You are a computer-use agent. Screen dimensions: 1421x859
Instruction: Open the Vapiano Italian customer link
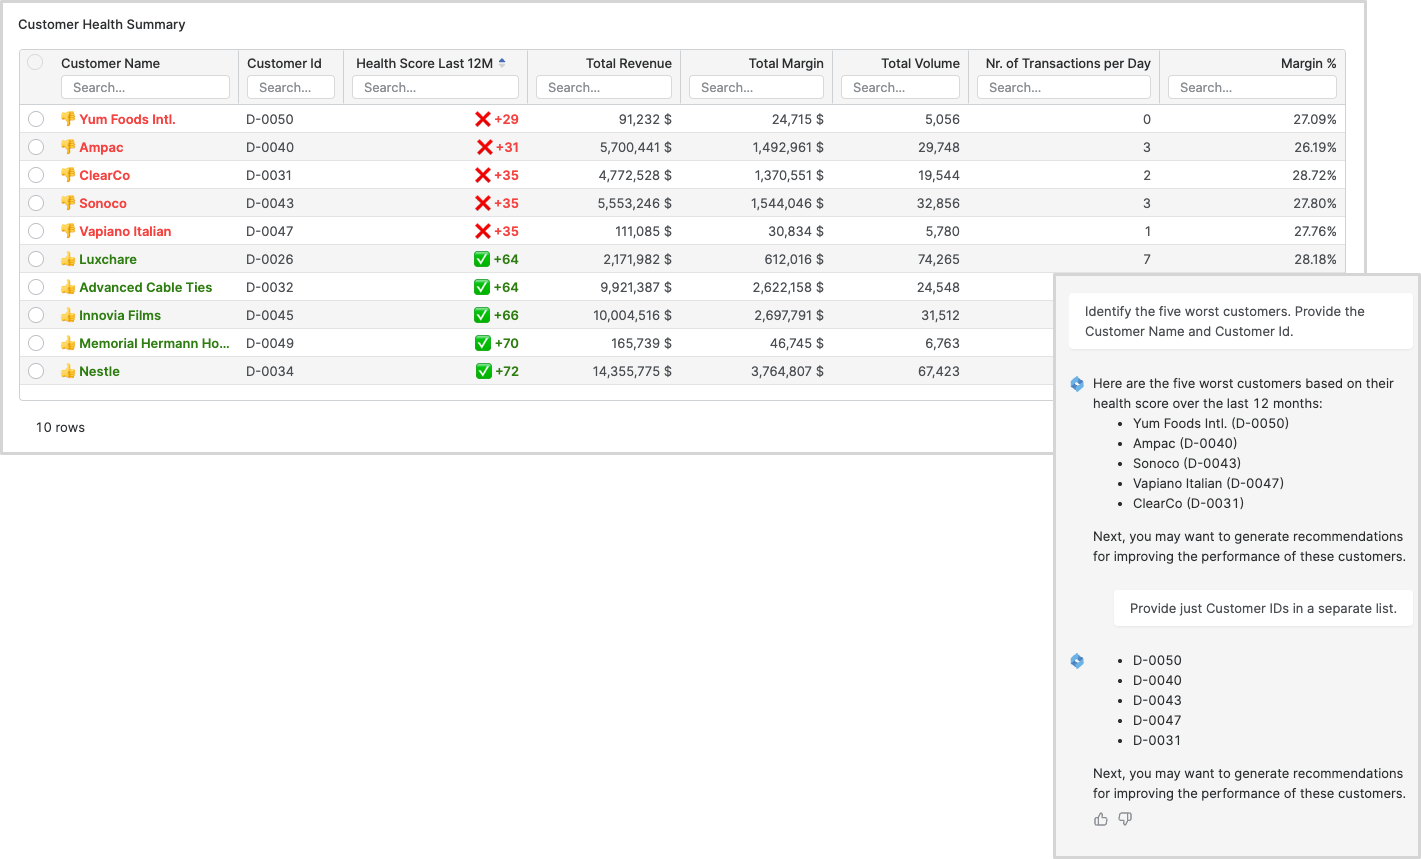pyautogui.click(x=125, y=231)
